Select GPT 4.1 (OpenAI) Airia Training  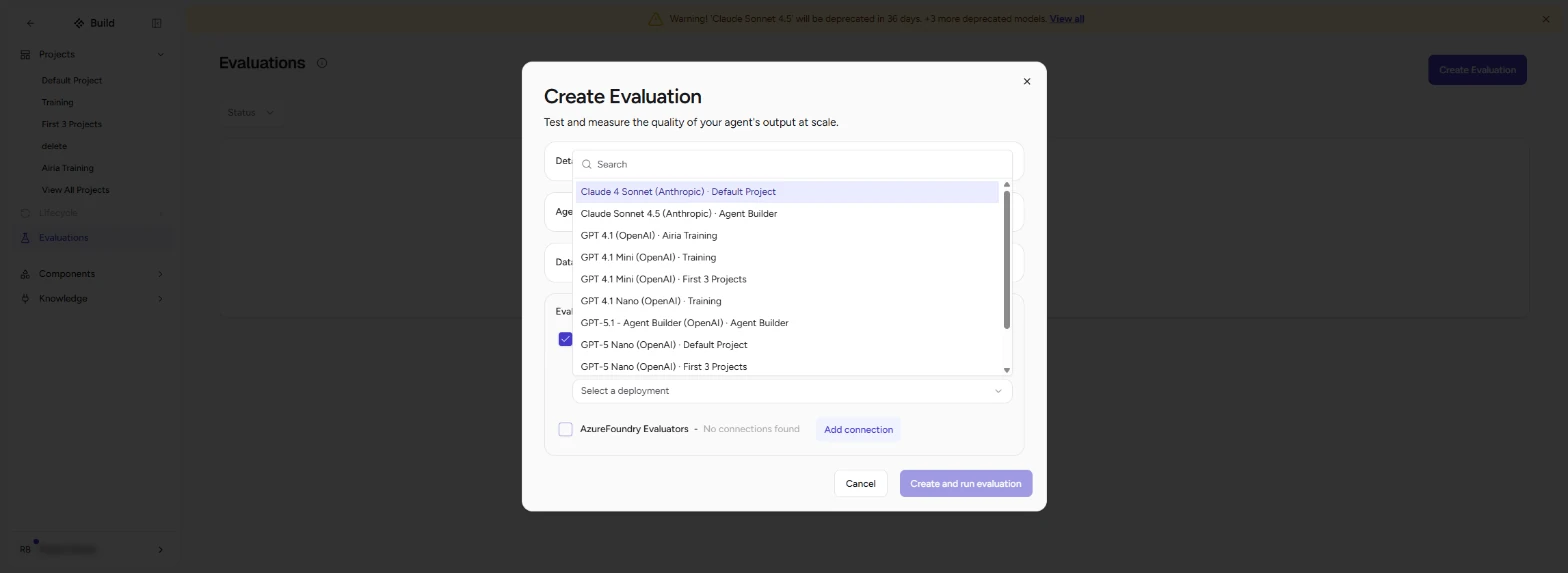787,236
